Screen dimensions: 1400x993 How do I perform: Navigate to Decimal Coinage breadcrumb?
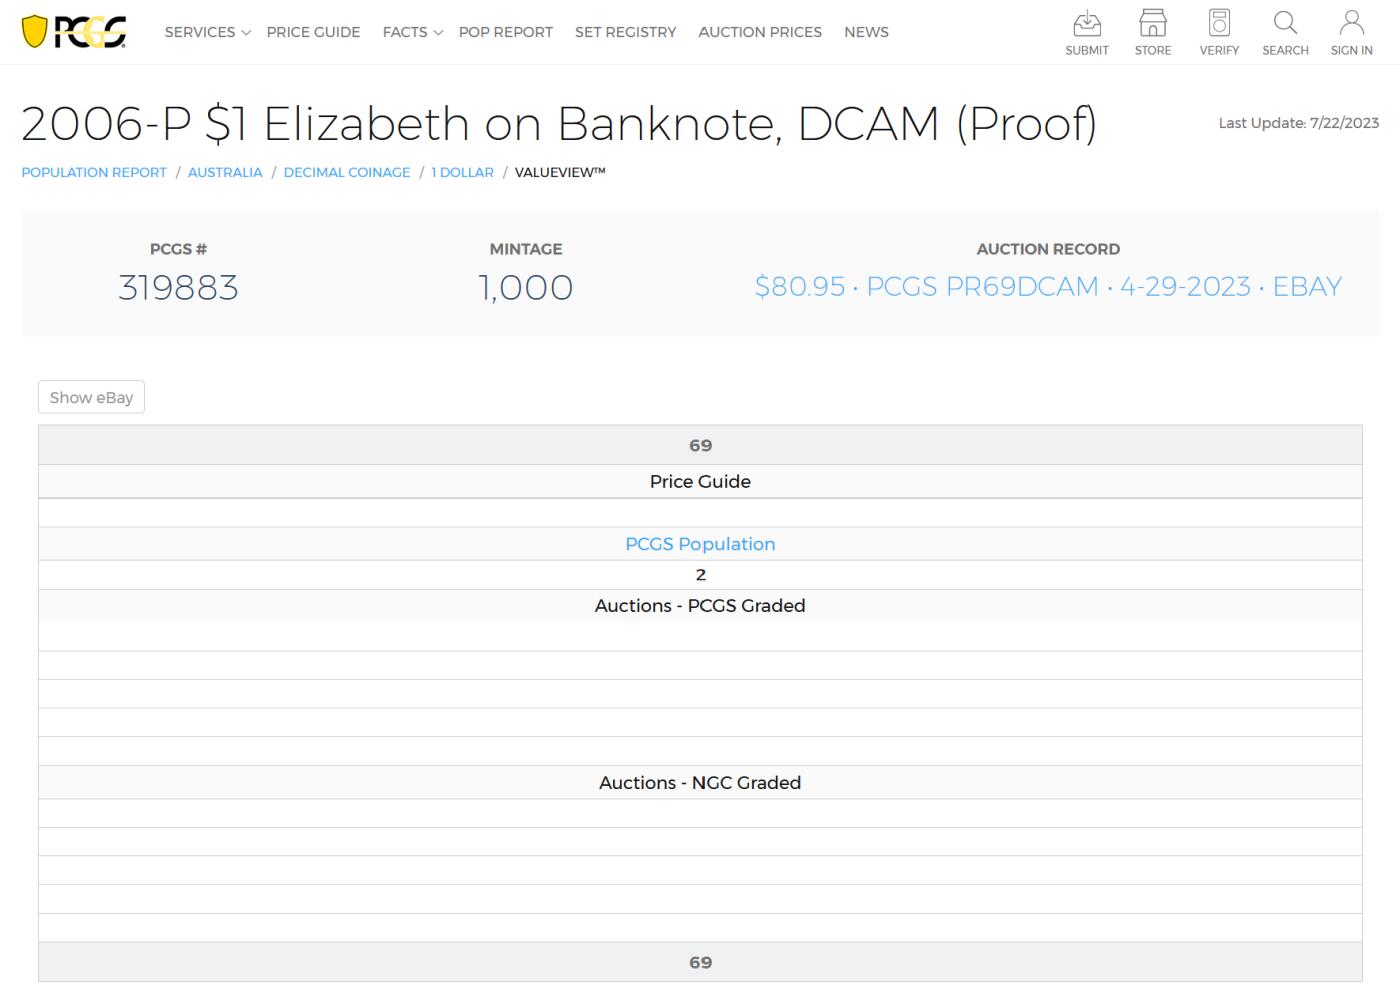347,172
